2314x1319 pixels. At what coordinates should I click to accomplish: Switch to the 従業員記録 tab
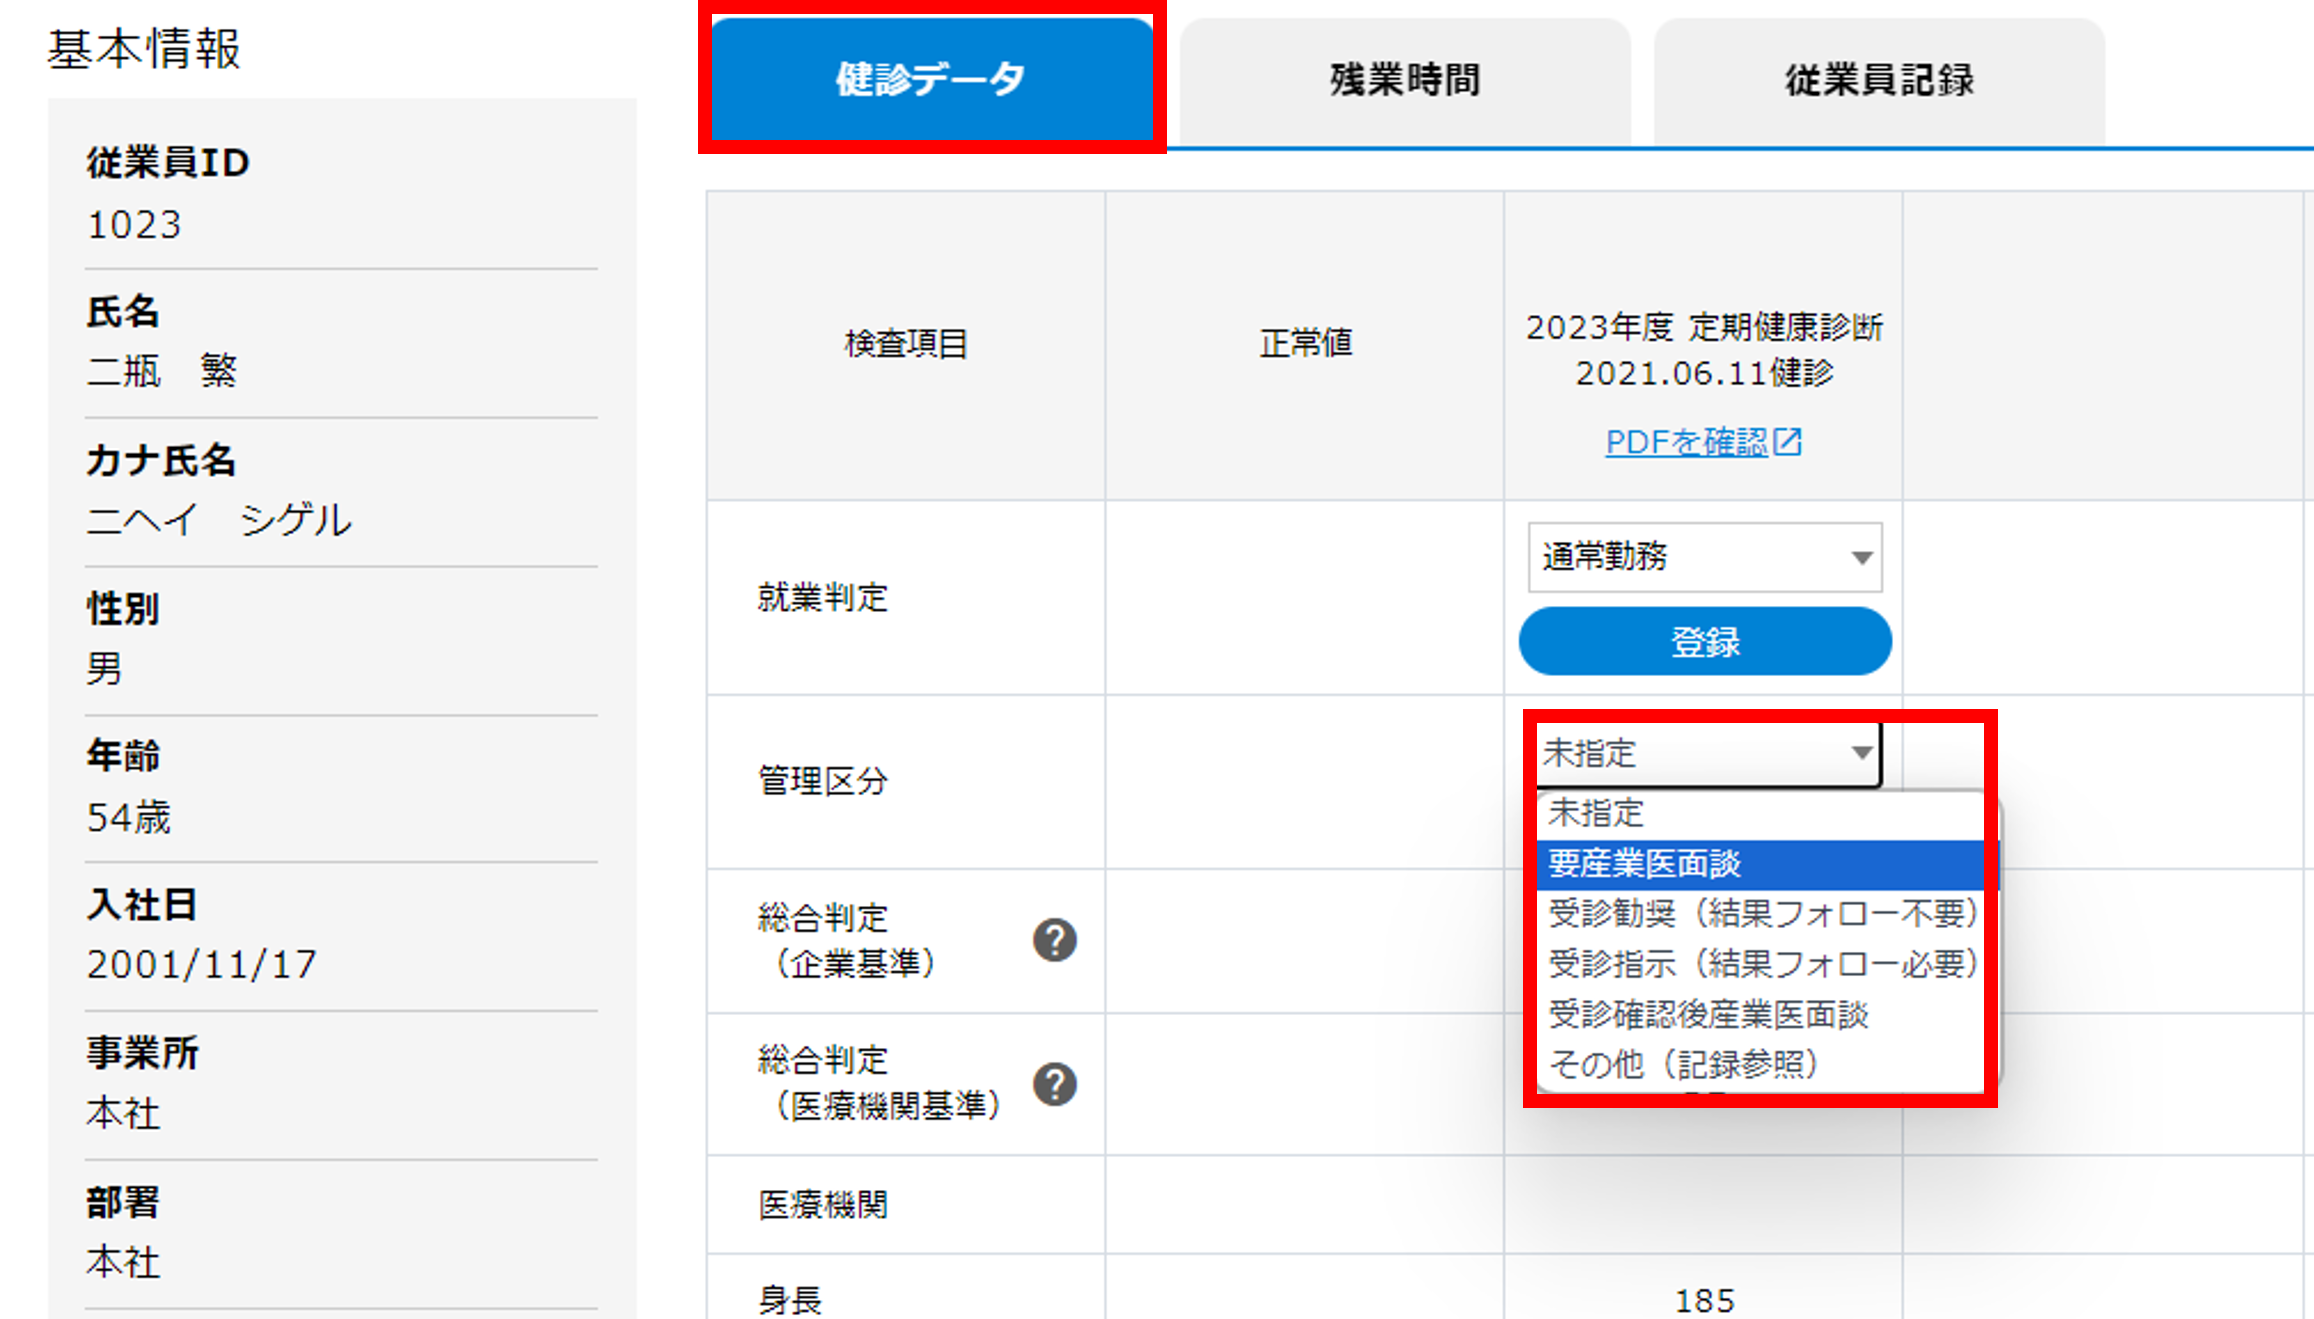[1878, 80]
